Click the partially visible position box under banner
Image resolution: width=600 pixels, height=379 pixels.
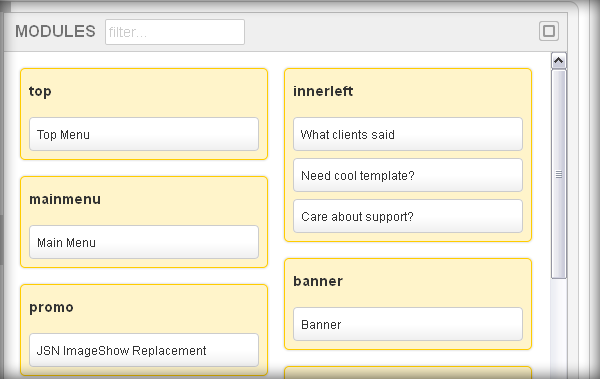(x=408, y=372)
